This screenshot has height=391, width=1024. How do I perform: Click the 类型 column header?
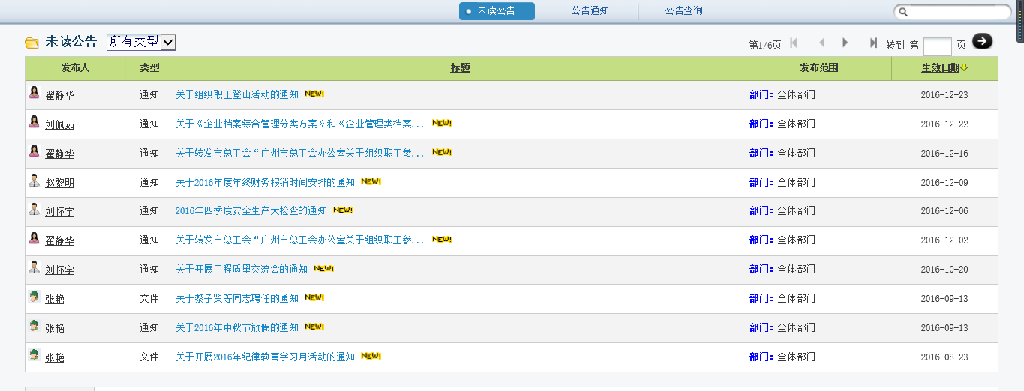[149, 68]
